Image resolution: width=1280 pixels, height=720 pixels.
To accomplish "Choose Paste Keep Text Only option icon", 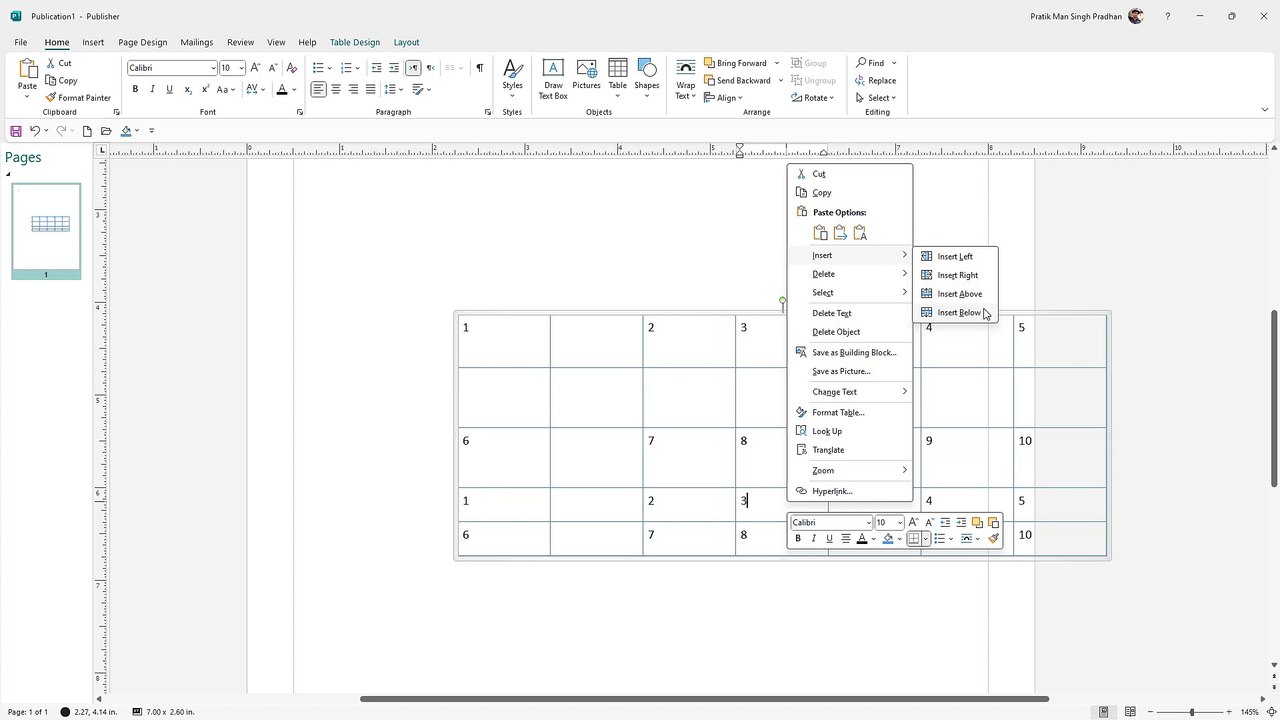I will (860, 233).
